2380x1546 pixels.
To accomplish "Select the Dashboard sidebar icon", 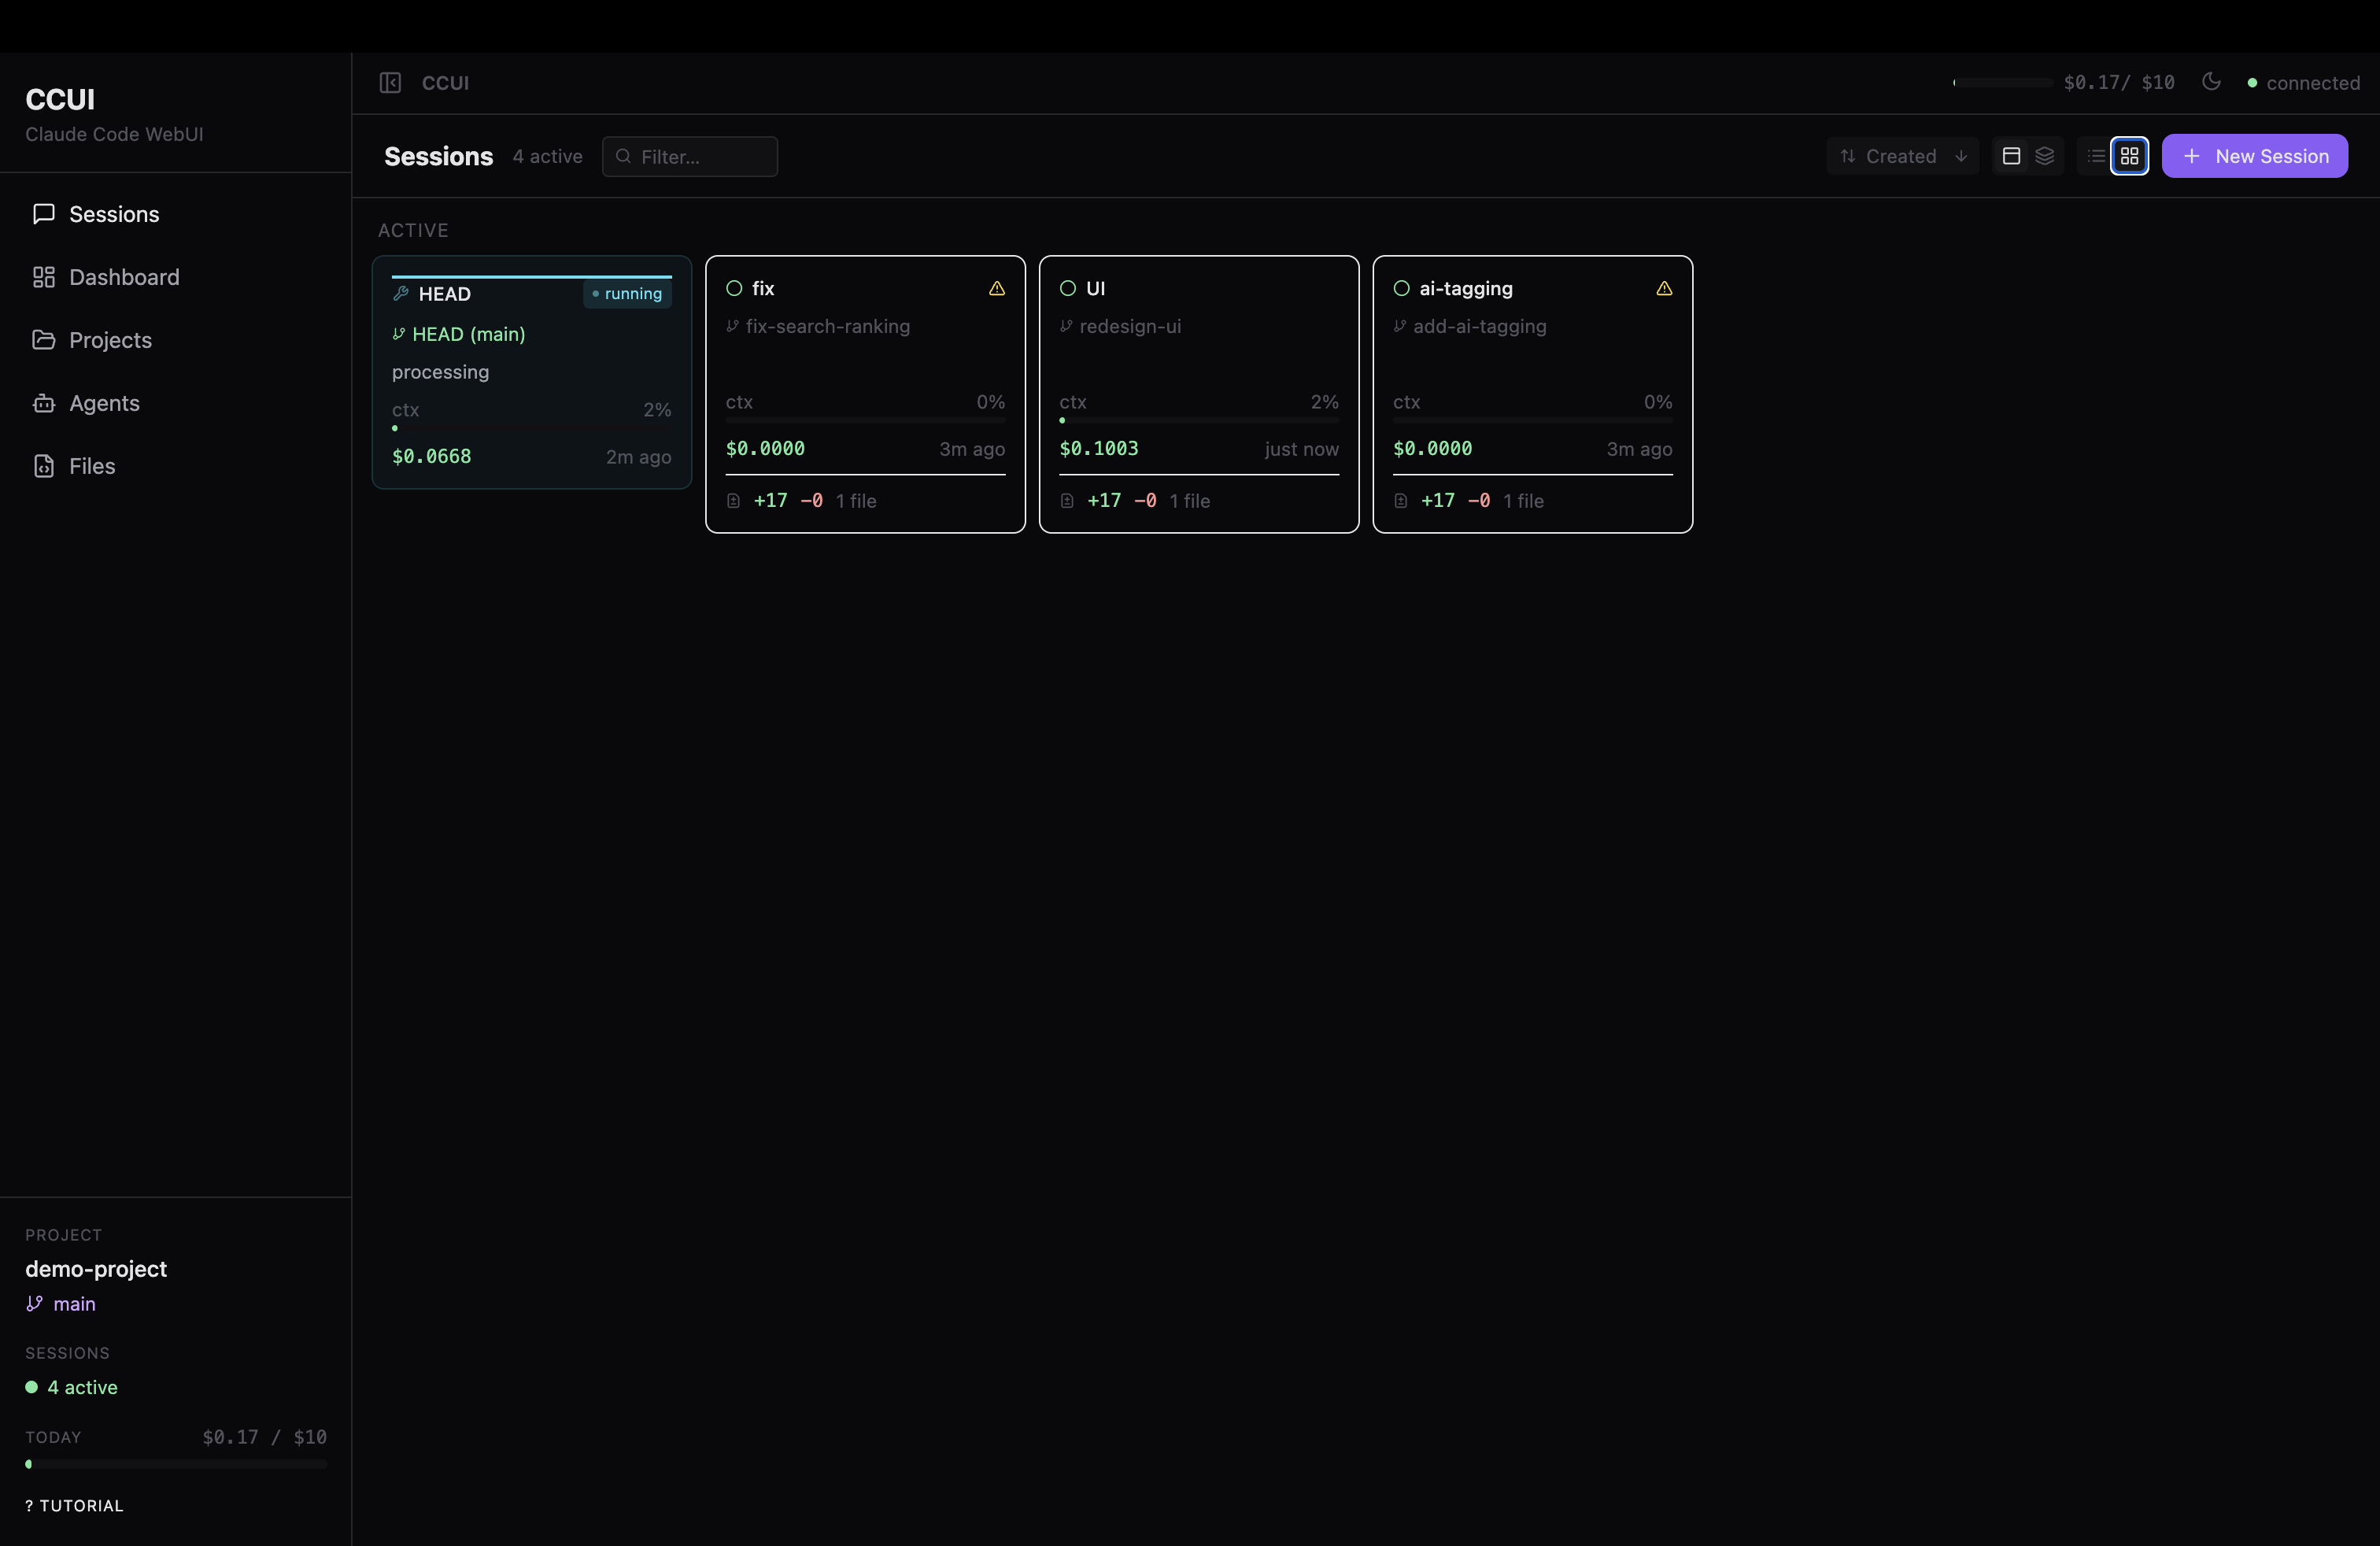I will pyautogui.click(x=44, y=277).
